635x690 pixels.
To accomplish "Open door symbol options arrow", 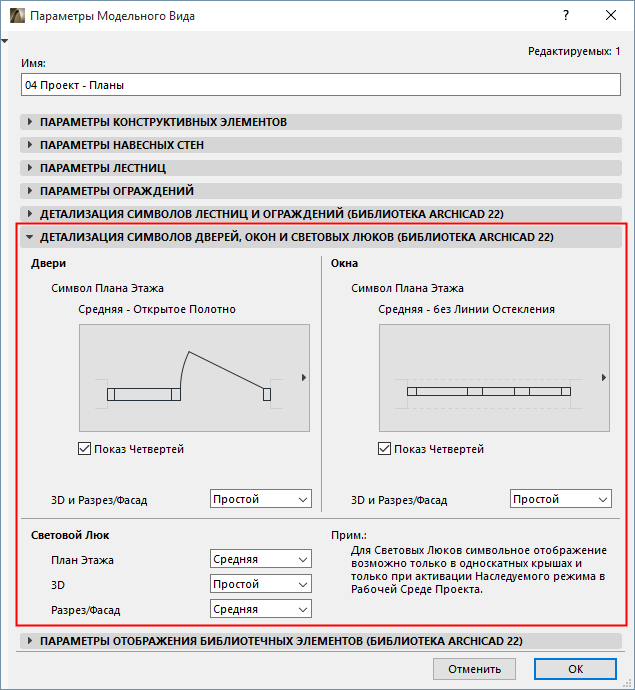I will [x=304, y=378].
